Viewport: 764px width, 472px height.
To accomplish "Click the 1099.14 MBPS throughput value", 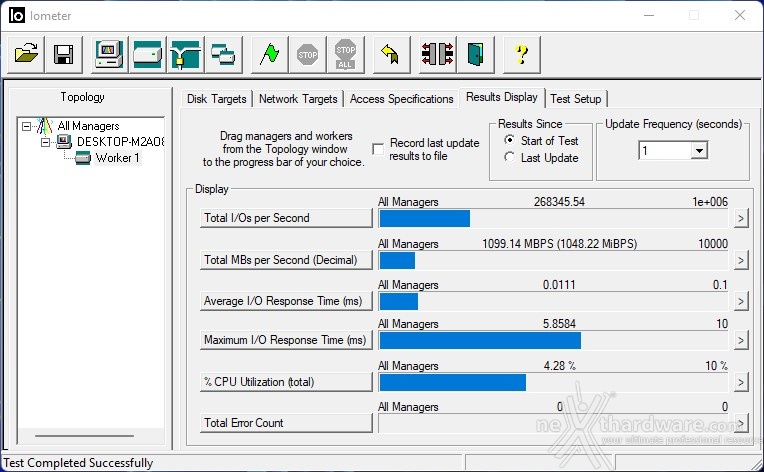I will click(559, 244).
